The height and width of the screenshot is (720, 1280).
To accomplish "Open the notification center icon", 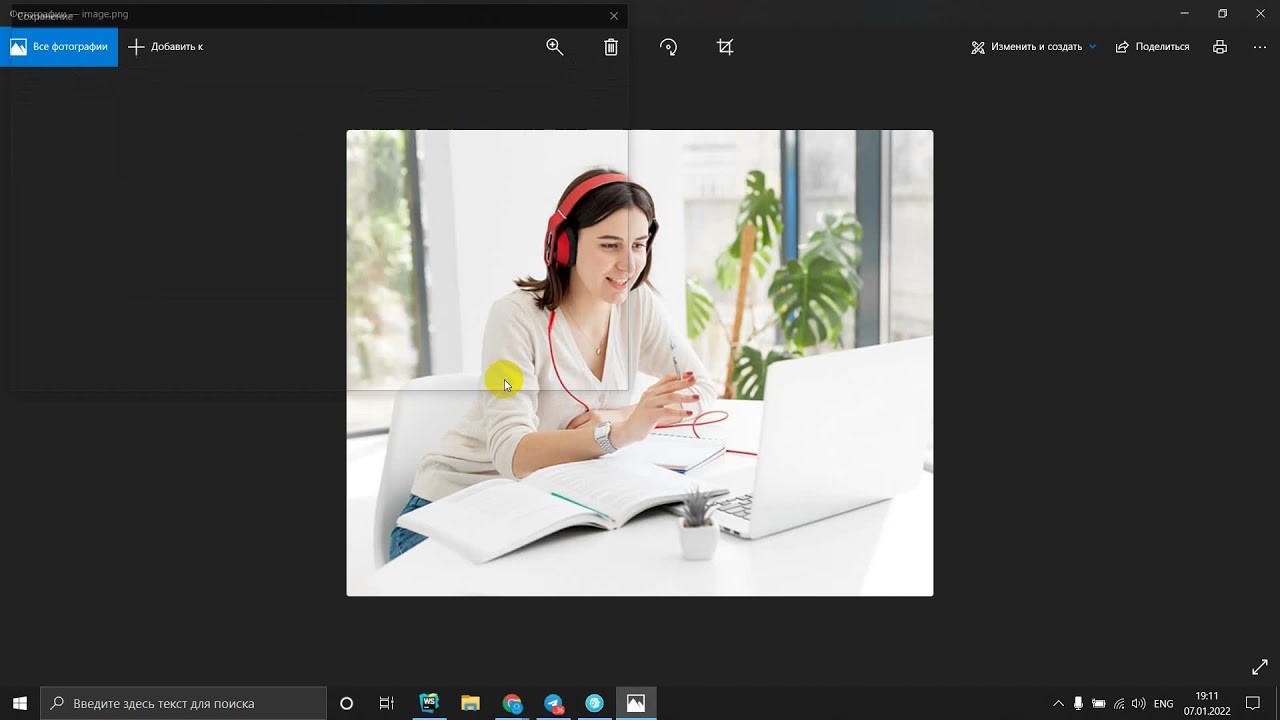I will pos(1253,704).
